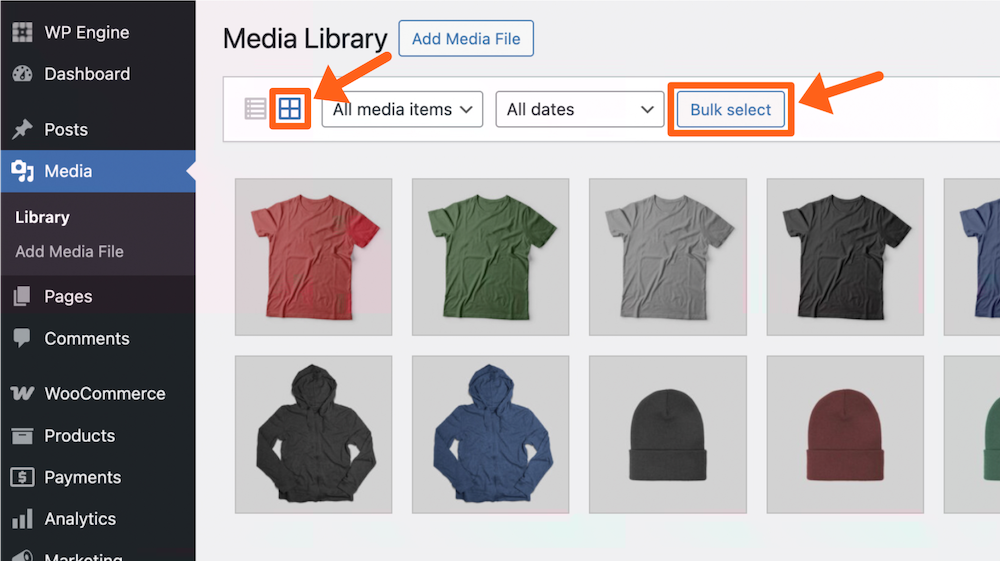Open the Comments speech bubble icon
The width and height of the screenshot is (1000, 561).
coord(22,339)
